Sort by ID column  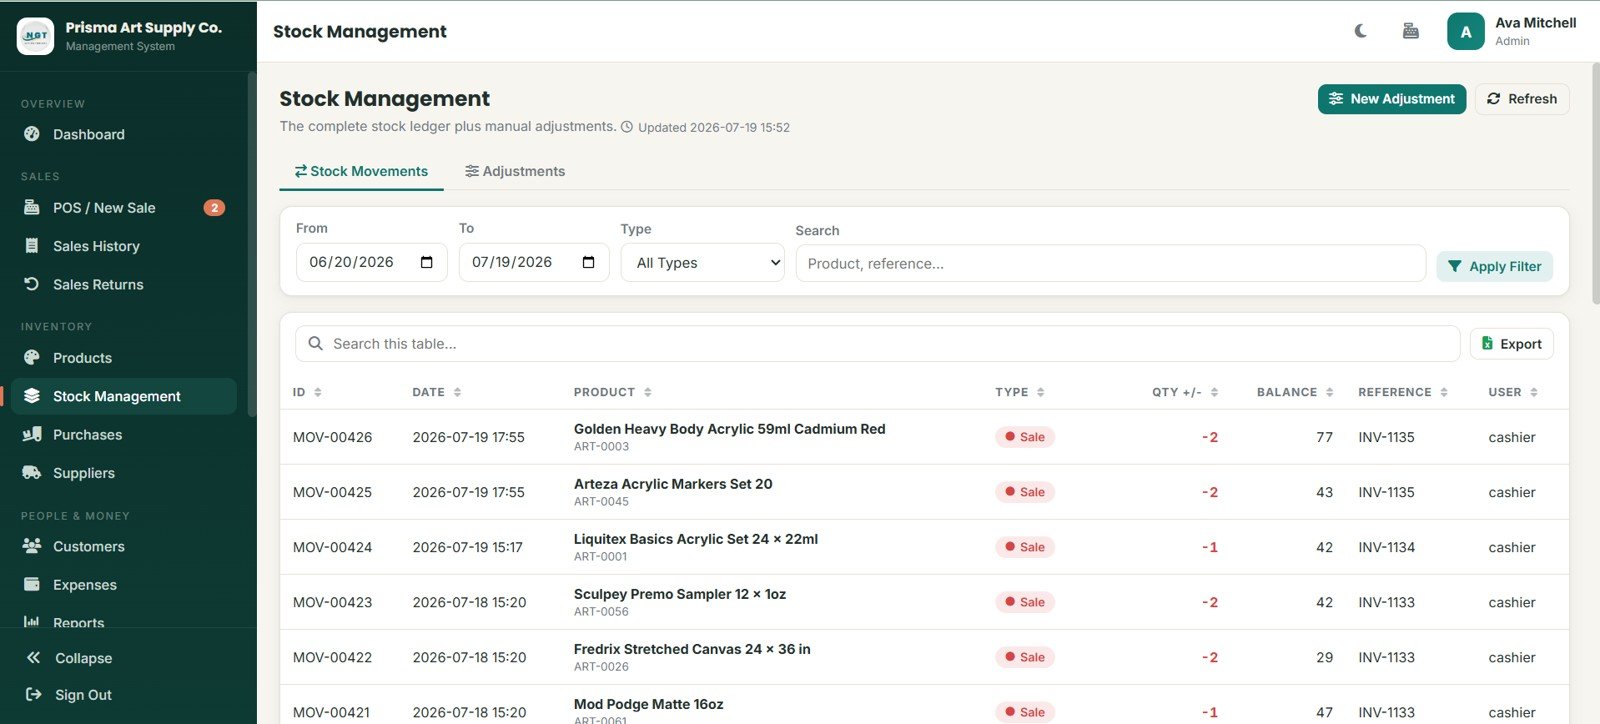pyautogui.click(x=307, y=392)
